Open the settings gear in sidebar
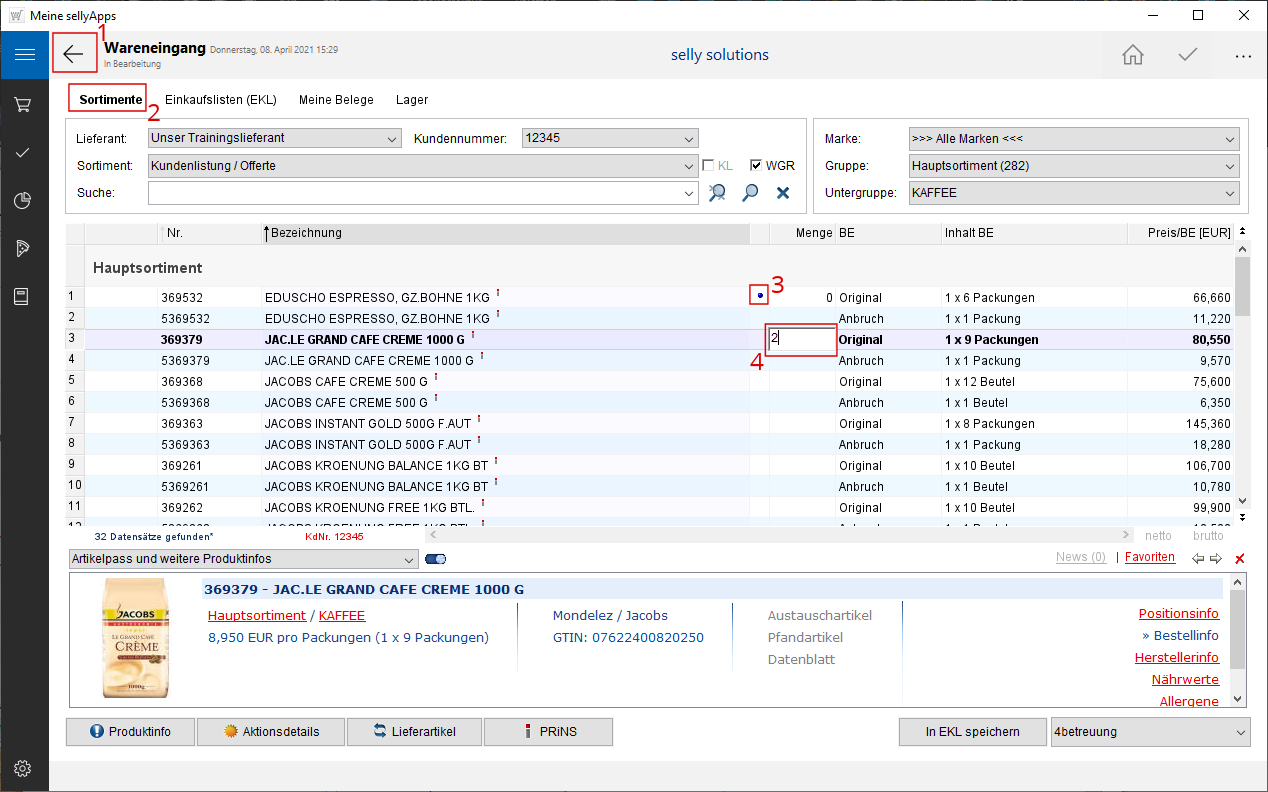The width and height of the screenshot is (1268, 792). (x=24, y=768)
